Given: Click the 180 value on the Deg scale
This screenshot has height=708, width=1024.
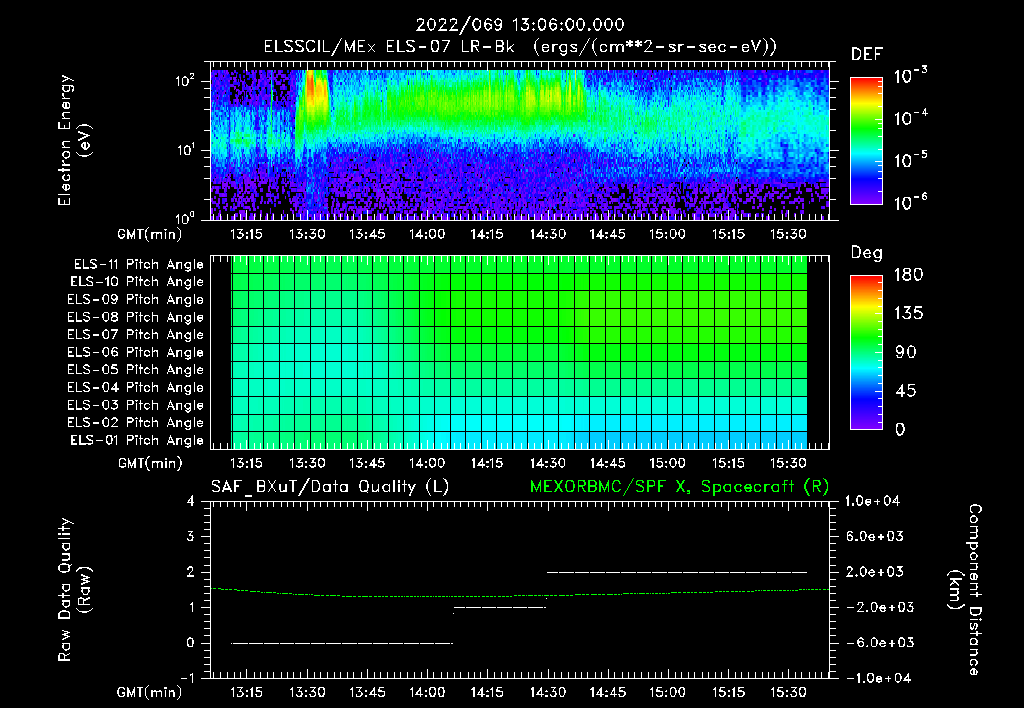Looking at the screenshot, I should pos(908,275).
